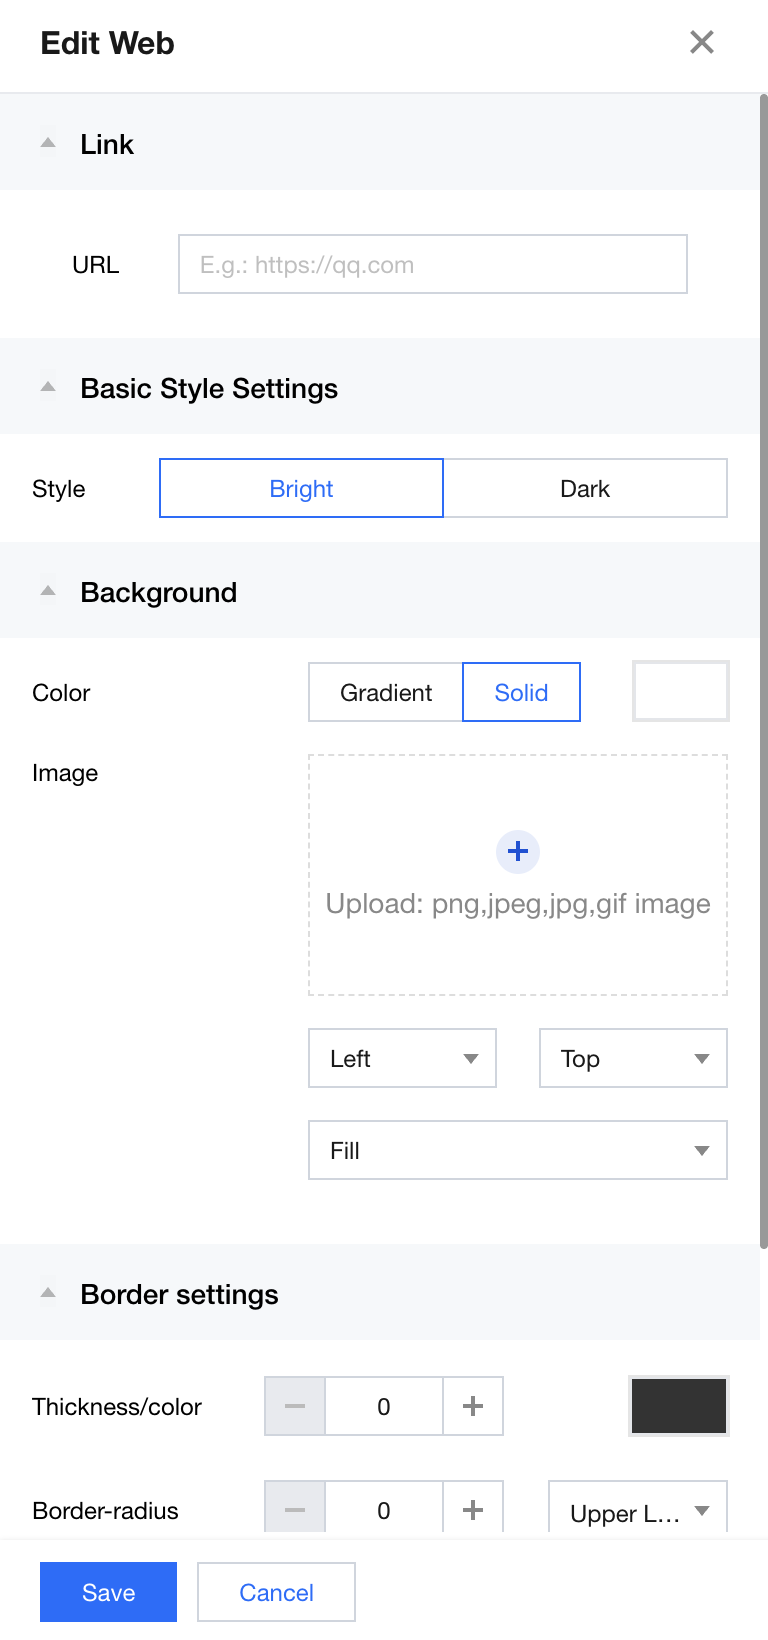Open the Left horizontal position dropdown
The height and width of the screenshot is (1640, 768).
pyautogui.click(x=402, y=1058)
